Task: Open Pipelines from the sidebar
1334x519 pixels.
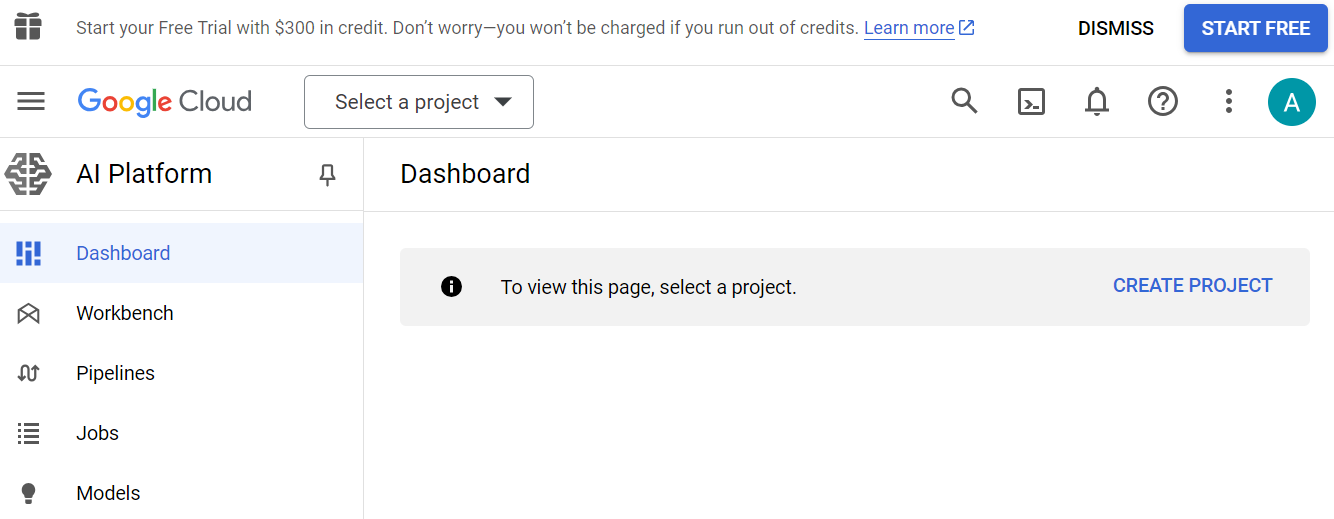Action: point(115,373)
